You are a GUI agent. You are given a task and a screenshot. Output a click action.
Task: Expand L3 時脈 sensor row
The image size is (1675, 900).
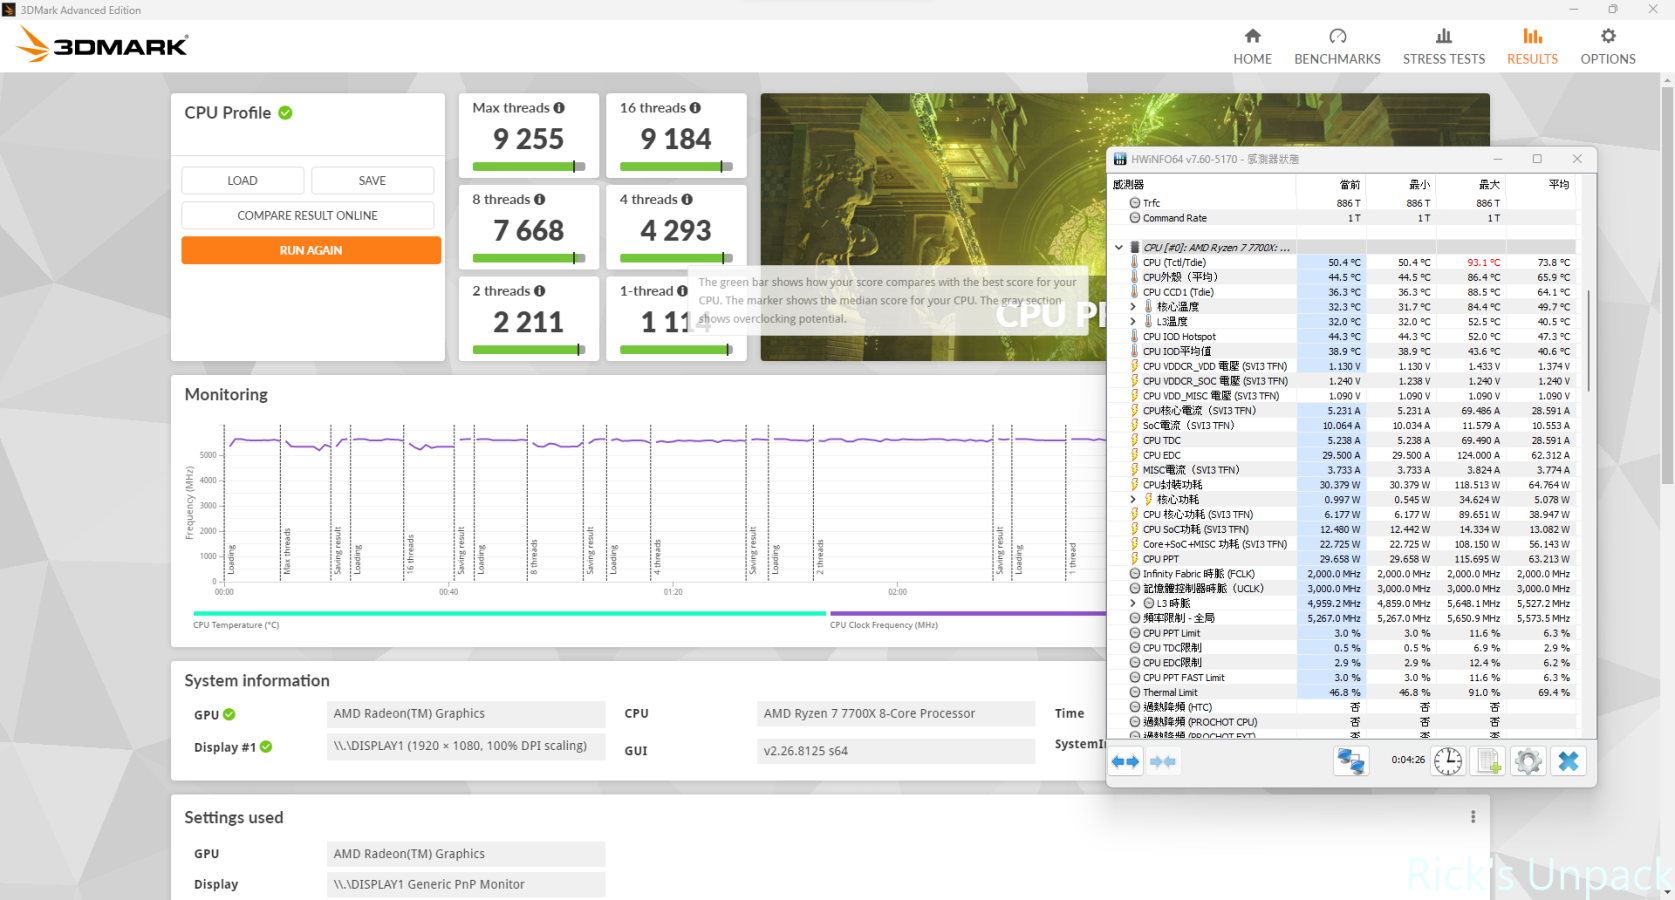pos(1133,603)
